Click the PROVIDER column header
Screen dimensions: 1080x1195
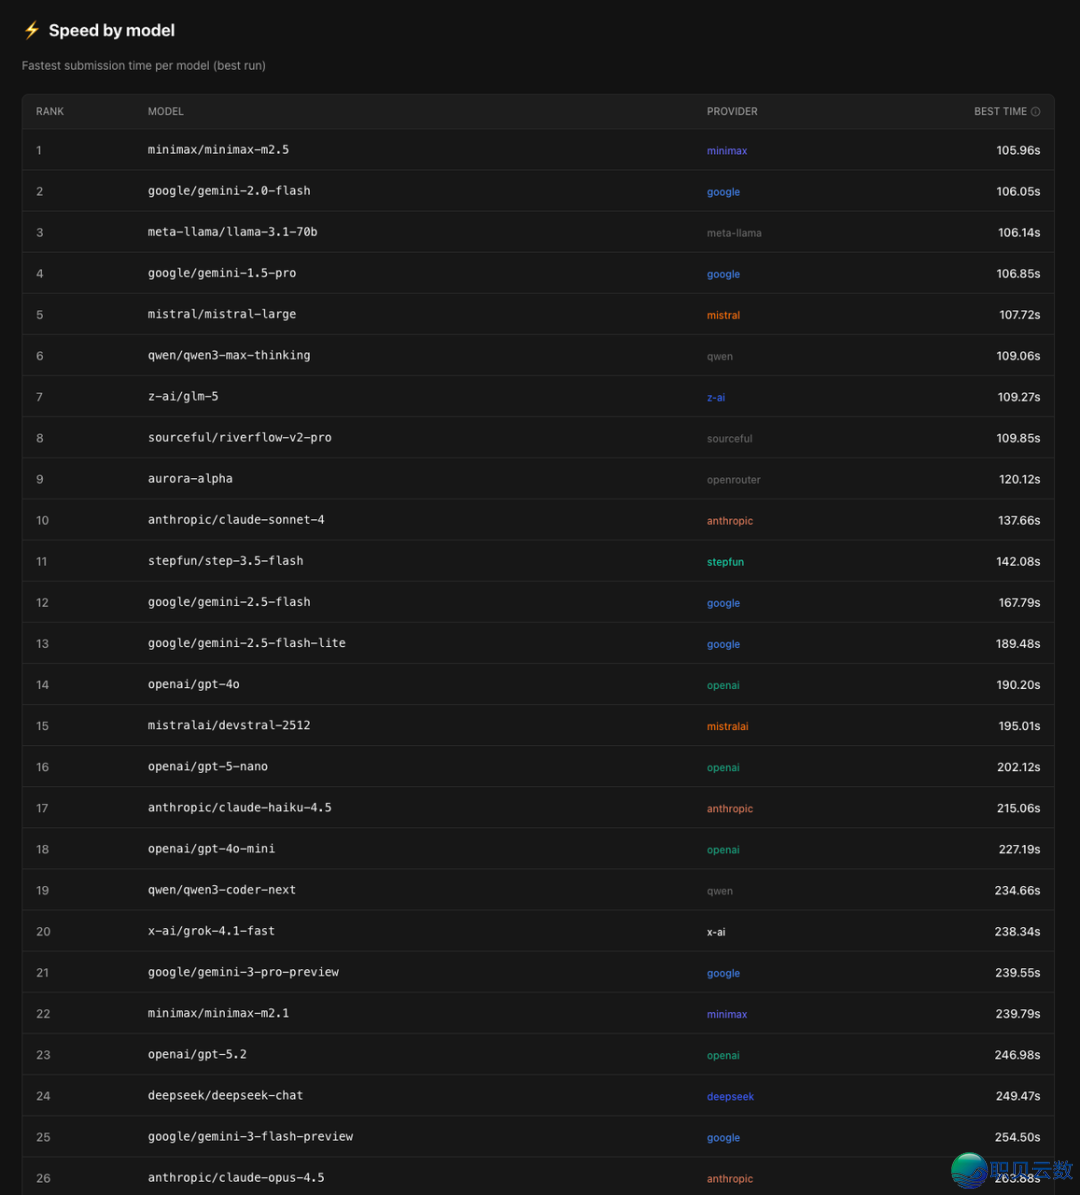coord(732,111)
